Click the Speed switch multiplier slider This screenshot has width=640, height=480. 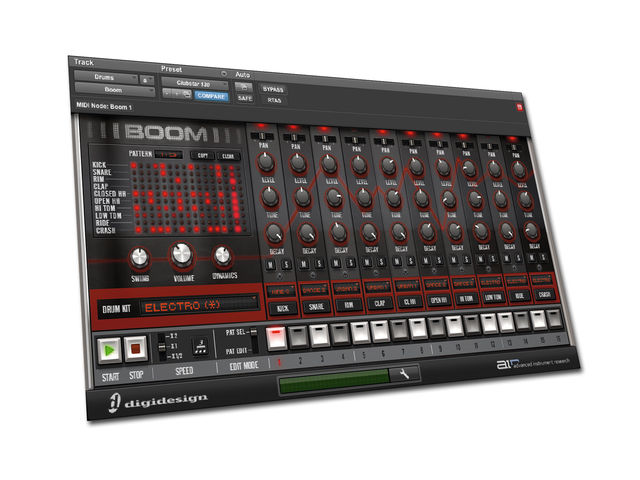[x=162, y=347]
